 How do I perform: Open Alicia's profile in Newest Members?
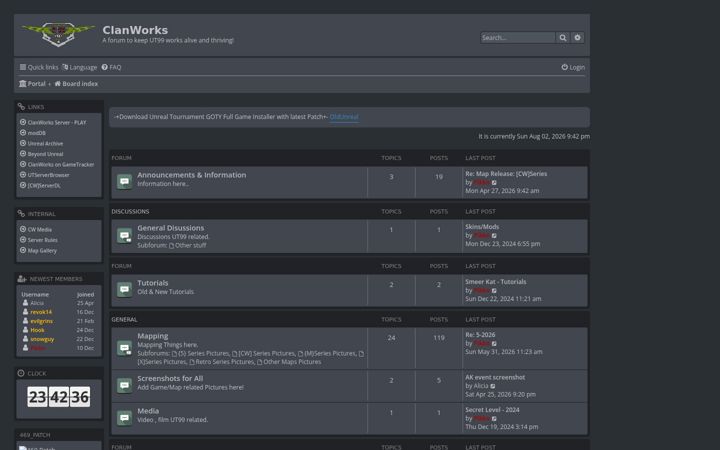(37, 303)
